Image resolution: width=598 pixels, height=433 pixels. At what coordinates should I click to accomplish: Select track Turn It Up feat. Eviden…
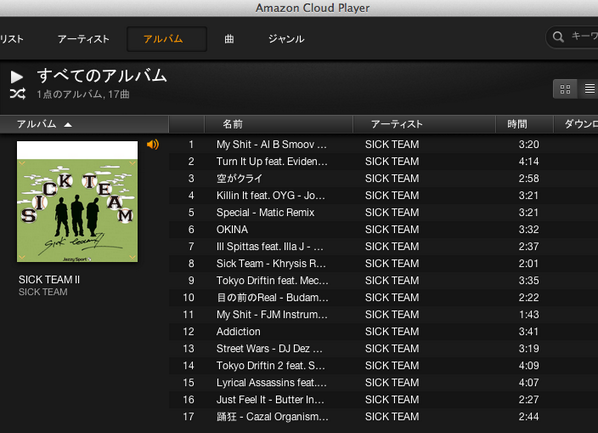tap(272, 161)
